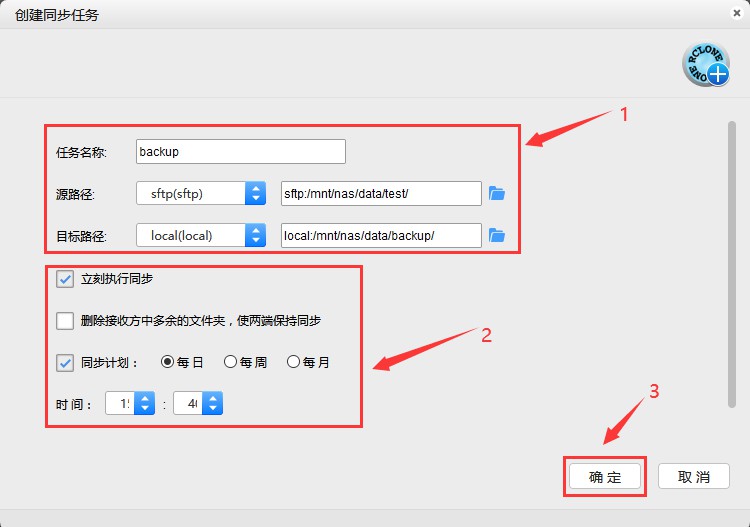The height and width of the screenshot is (527, 750).
Task: Open the sftp(sftp) source type dropdown
Action: point(201,193)
